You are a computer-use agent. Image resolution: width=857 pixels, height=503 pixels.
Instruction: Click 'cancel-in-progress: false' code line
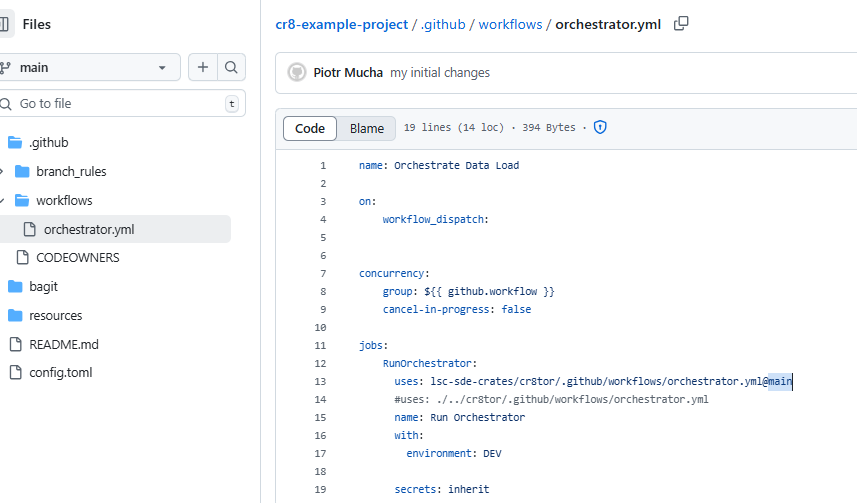coord(457,309)
